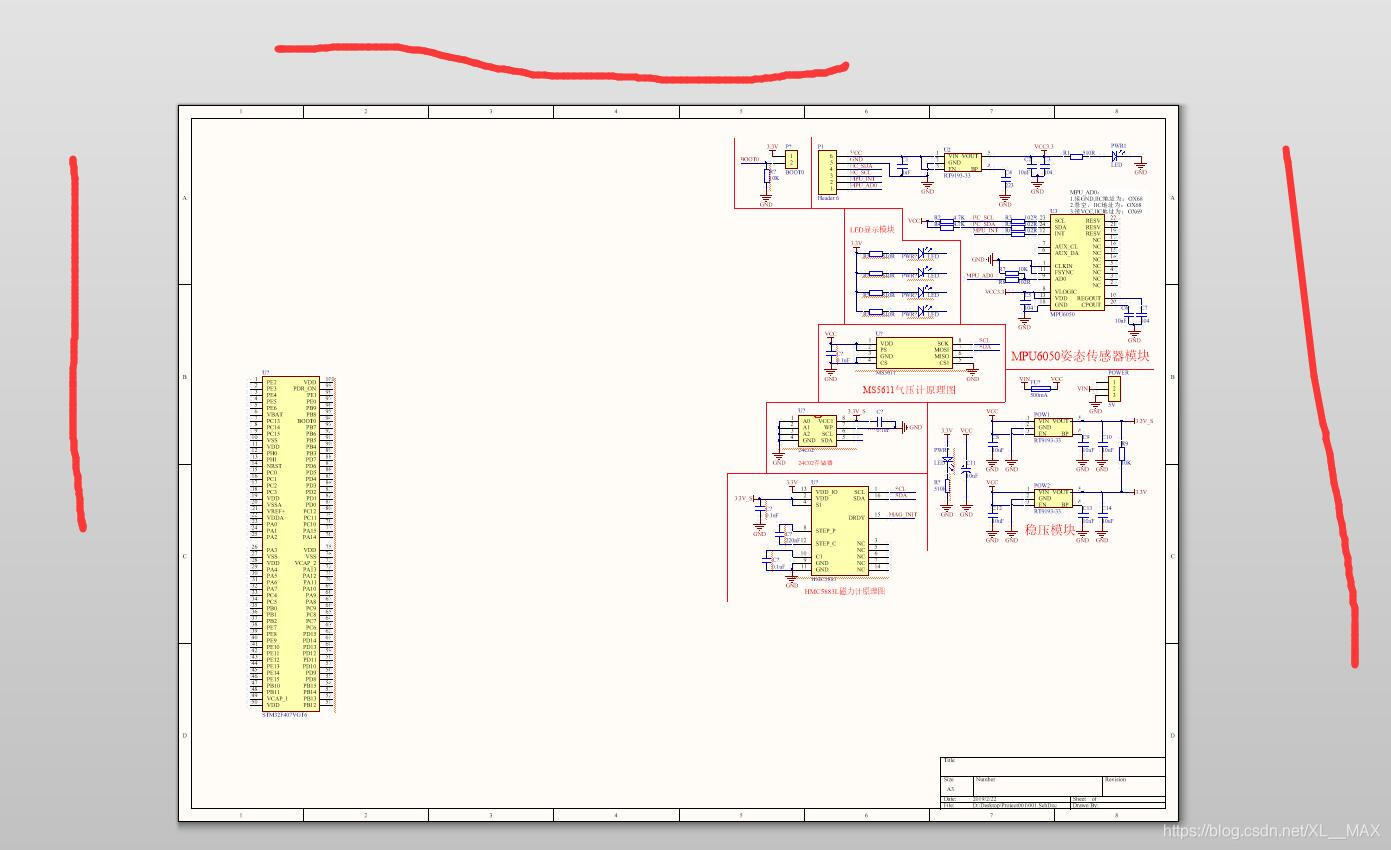Click the Title field in title block
This screenshot has width=1391, height=850.
pos(1053,766)
